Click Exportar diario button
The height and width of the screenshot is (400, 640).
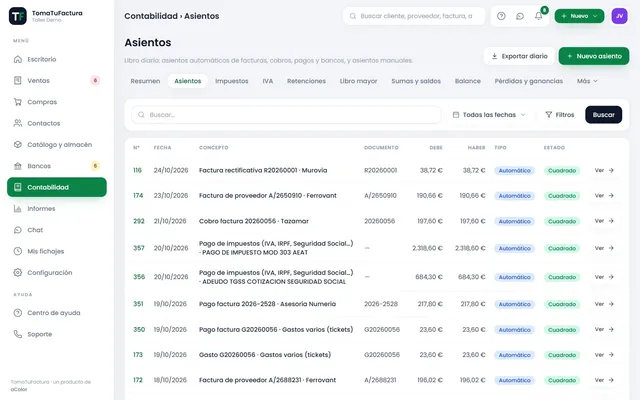519,56
